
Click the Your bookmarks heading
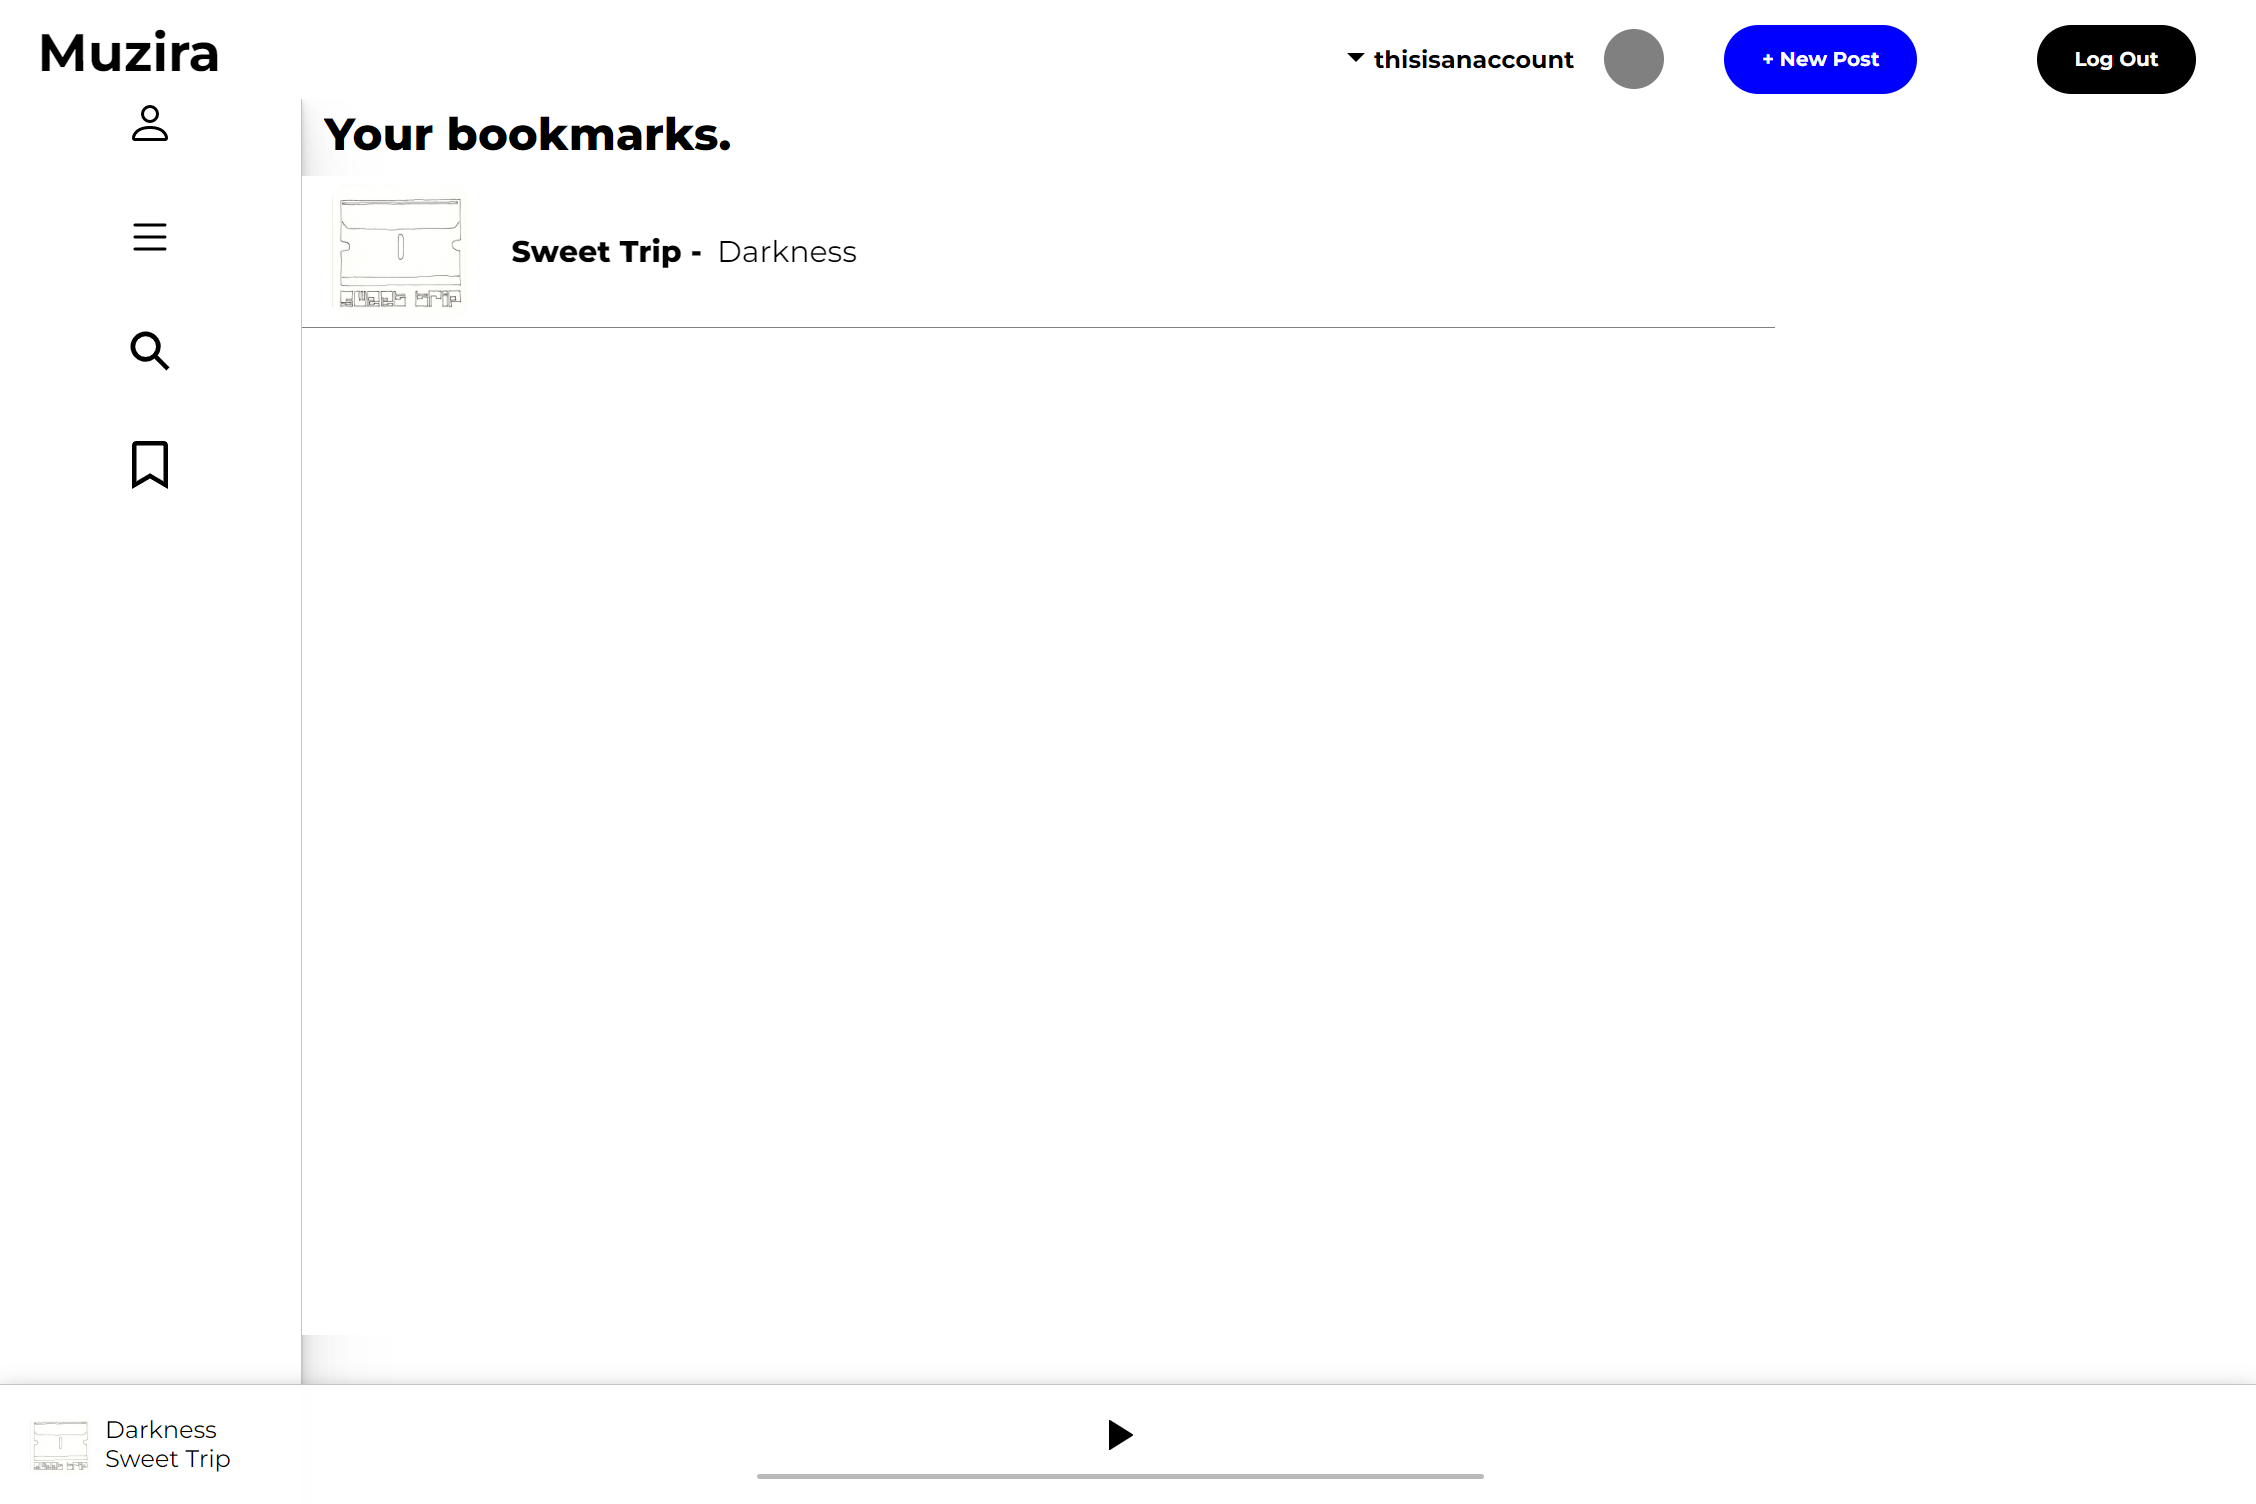(527, 135)
